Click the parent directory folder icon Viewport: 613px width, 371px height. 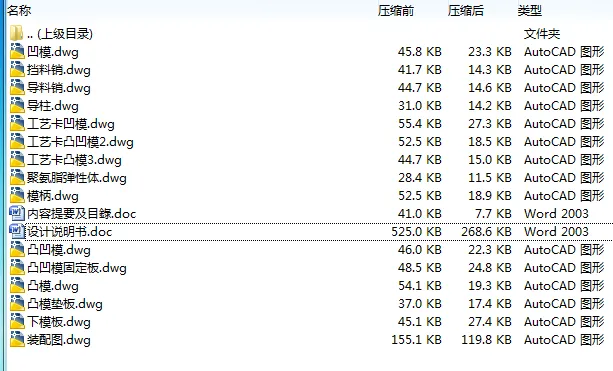pyautogui.click(x=16, y=34)
